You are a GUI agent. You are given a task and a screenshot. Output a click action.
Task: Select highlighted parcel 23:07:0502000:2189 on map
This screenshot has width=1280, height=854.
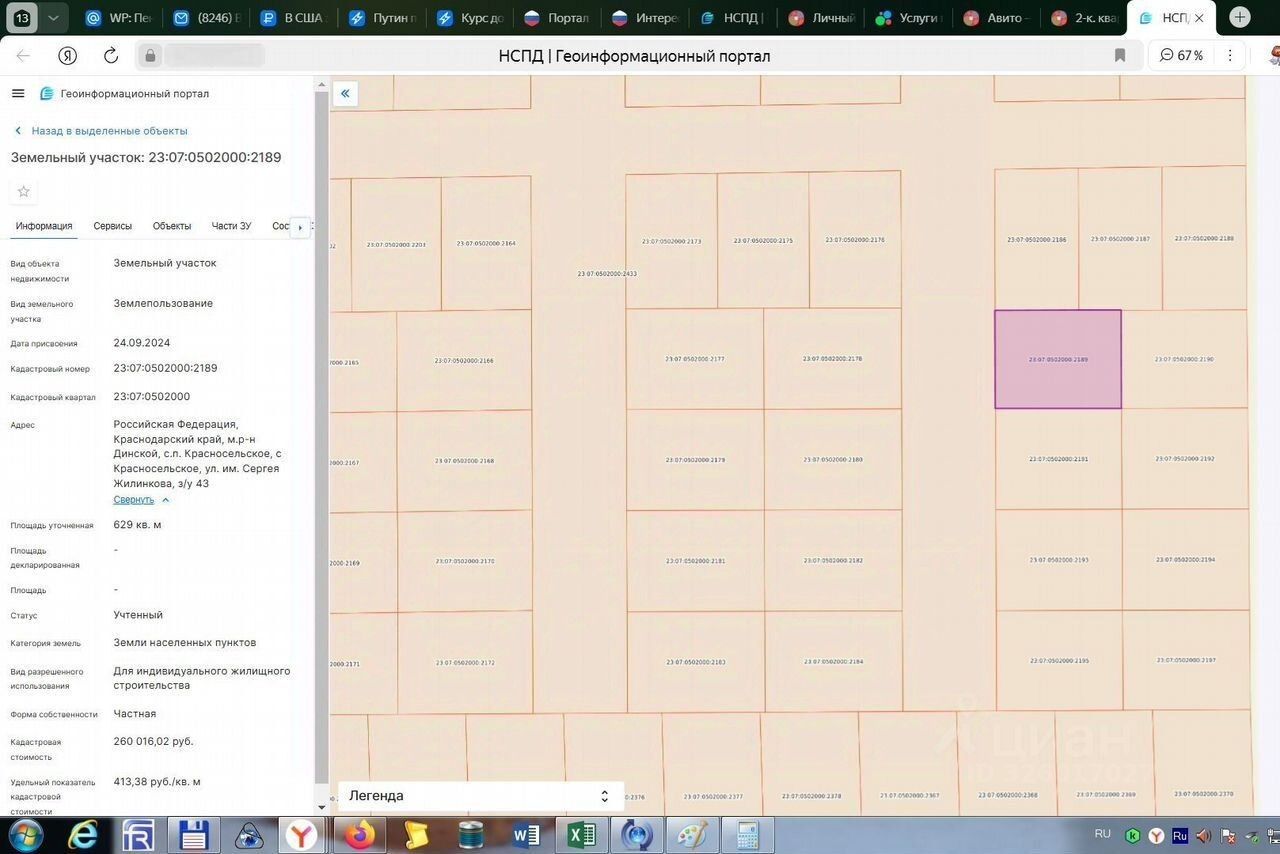1058,359
